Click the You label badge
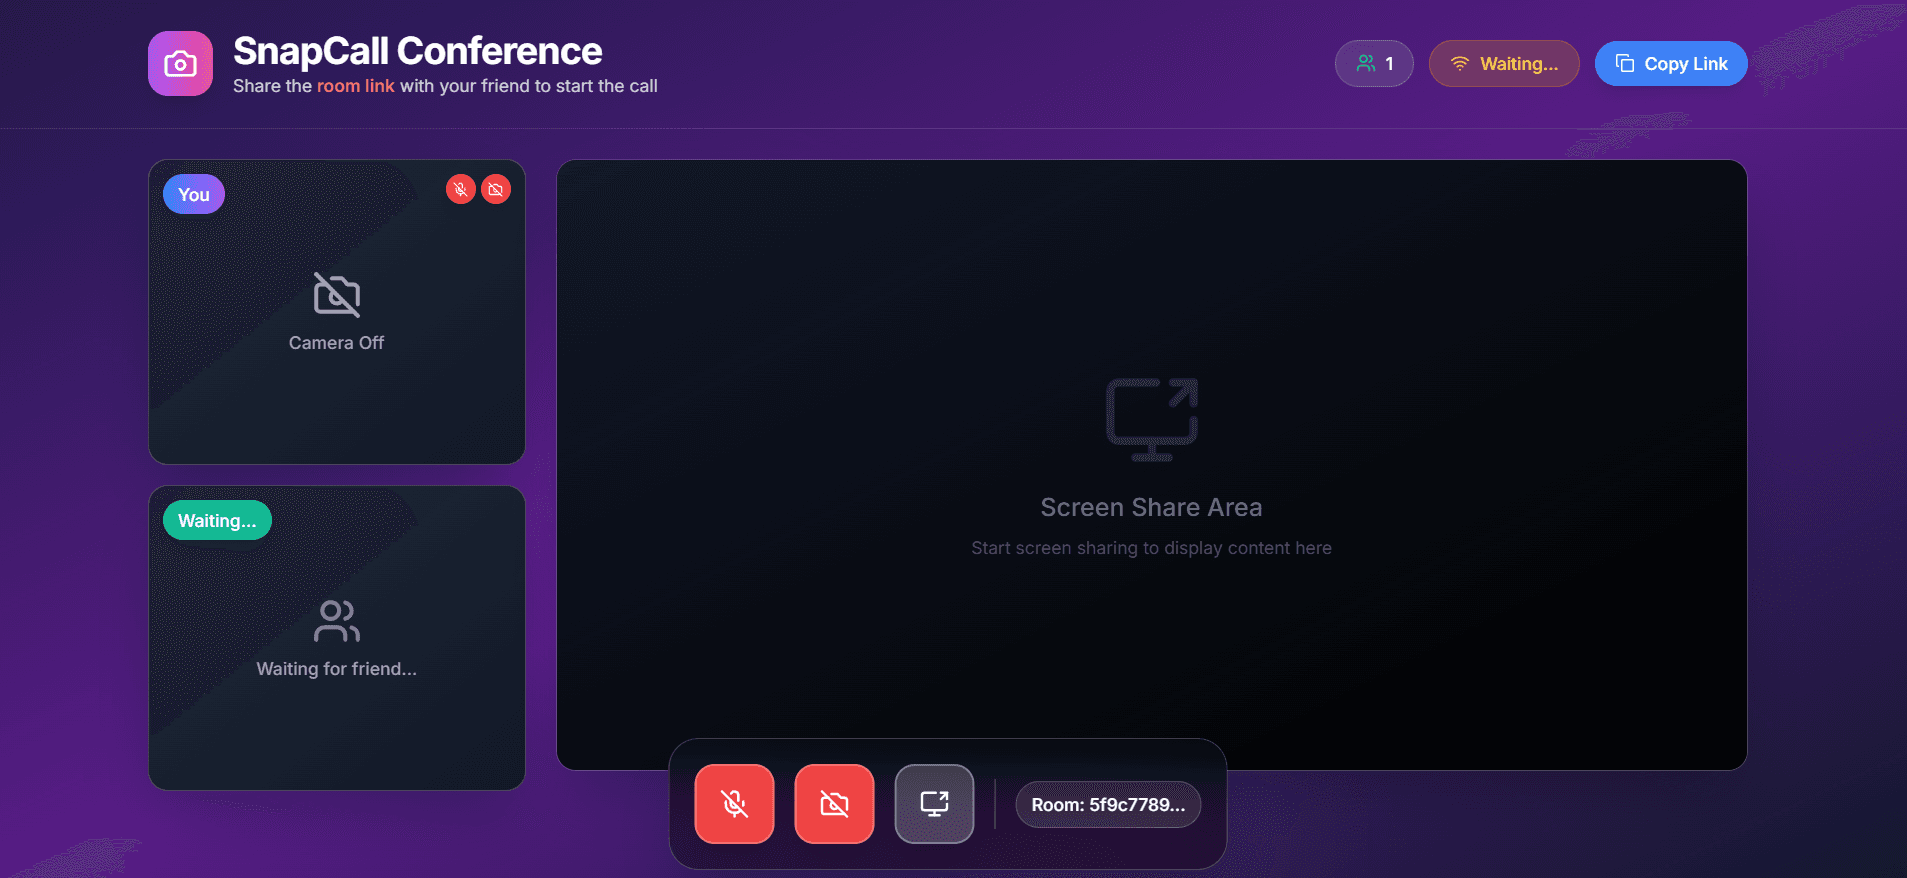 (x=194, y=194)
